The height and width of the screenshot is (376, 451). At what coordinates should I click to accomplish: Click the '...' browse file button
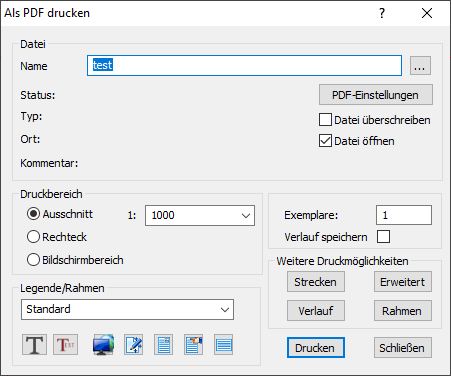(x=420, y=66)
